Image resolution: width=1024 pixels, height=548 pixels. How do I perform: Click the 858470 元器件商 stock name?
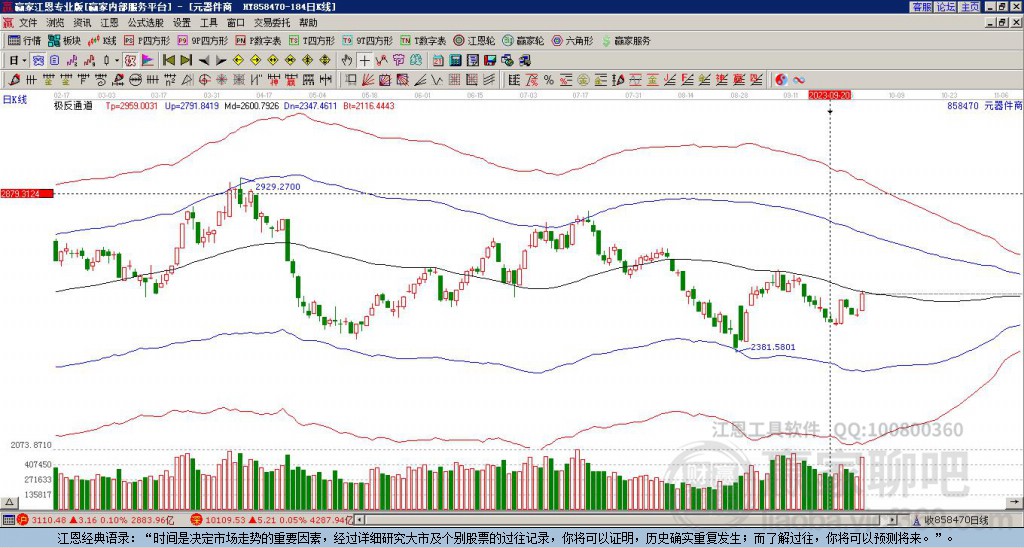pos(984,105)
